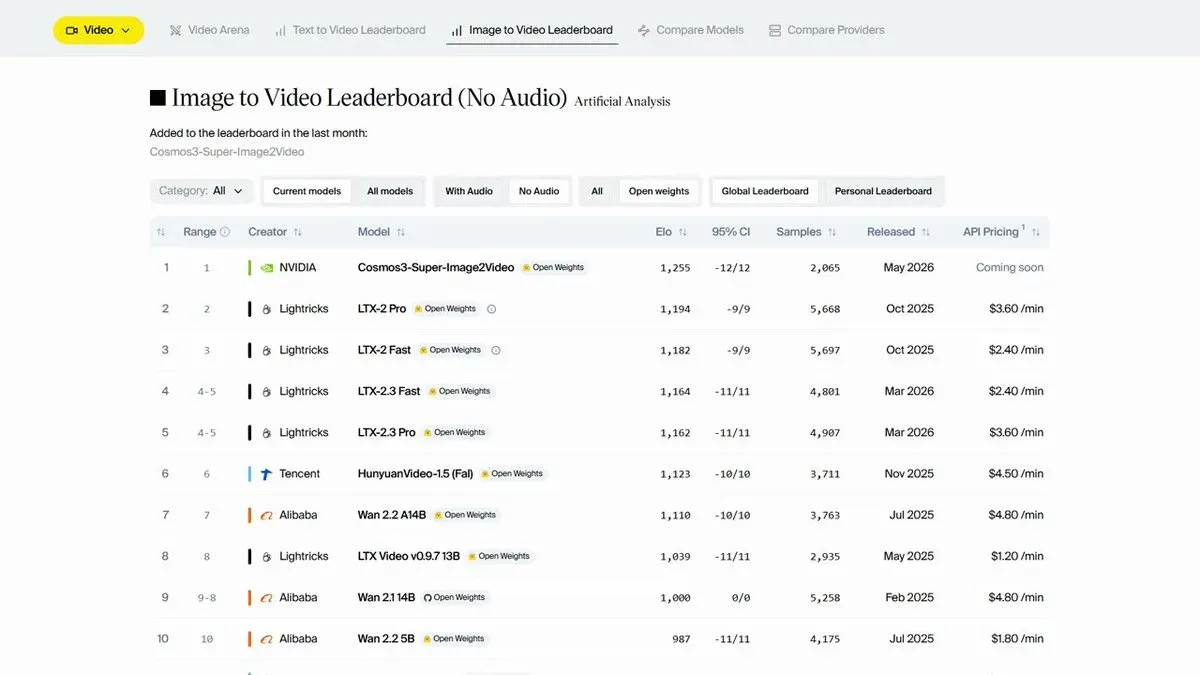Click info icon beside Range column header
Viewport: 1200px width, 675px height.
[x=225, y=232]
